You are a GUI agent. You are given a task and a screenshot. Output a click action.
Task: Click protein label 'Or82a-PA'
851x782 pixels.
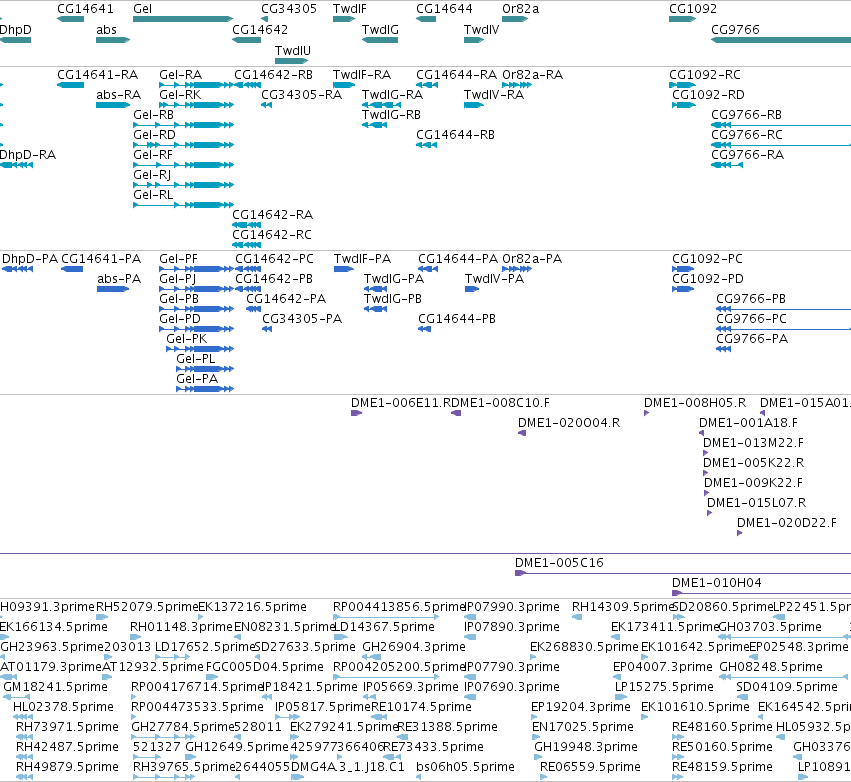click(532, 259)
